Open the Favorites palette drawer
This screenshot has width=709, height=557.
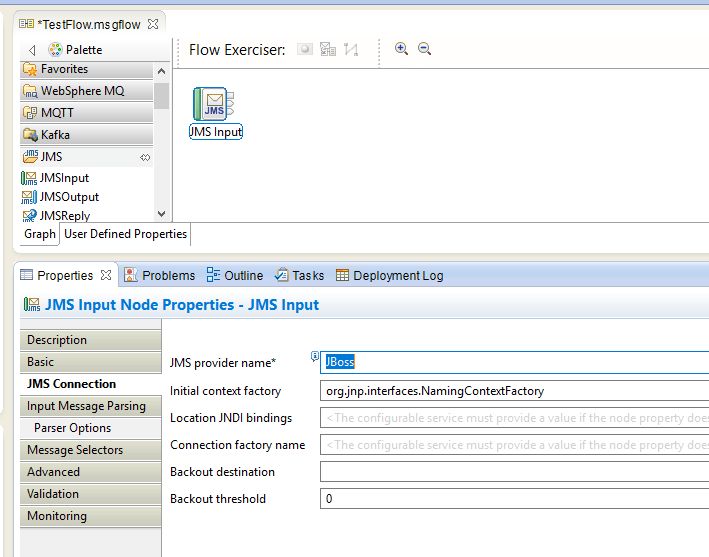[x=87, y=69]
